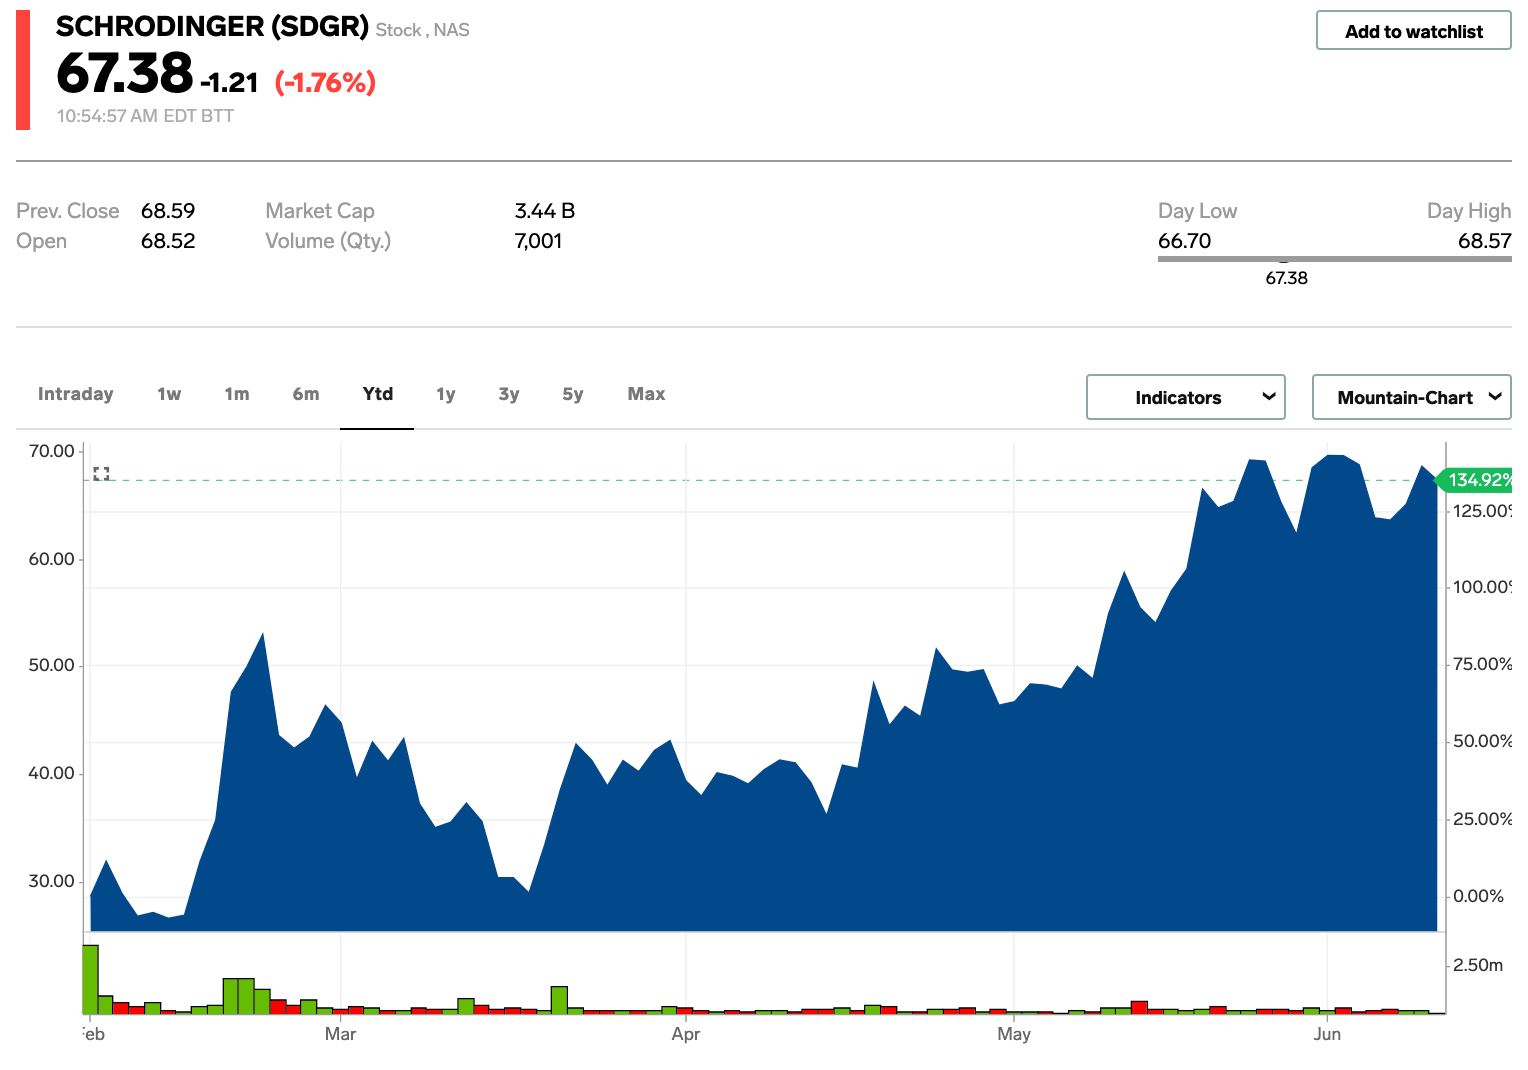This screenshot has width=1528, height=1070.
Task: Select the Max time range tab
Action: pyautogui.click(x=647, y=394)
